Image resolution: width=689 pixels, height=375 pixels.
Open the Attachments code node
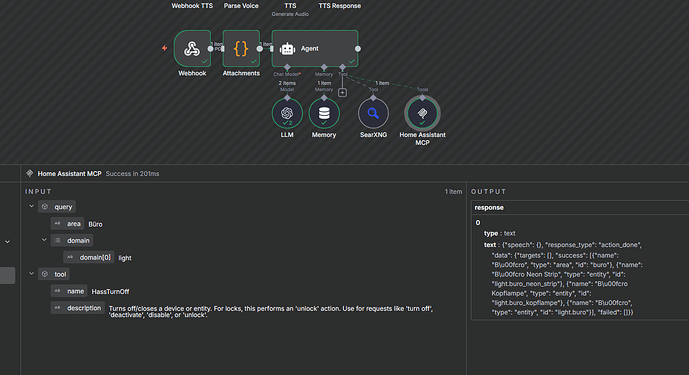(241, 48)
